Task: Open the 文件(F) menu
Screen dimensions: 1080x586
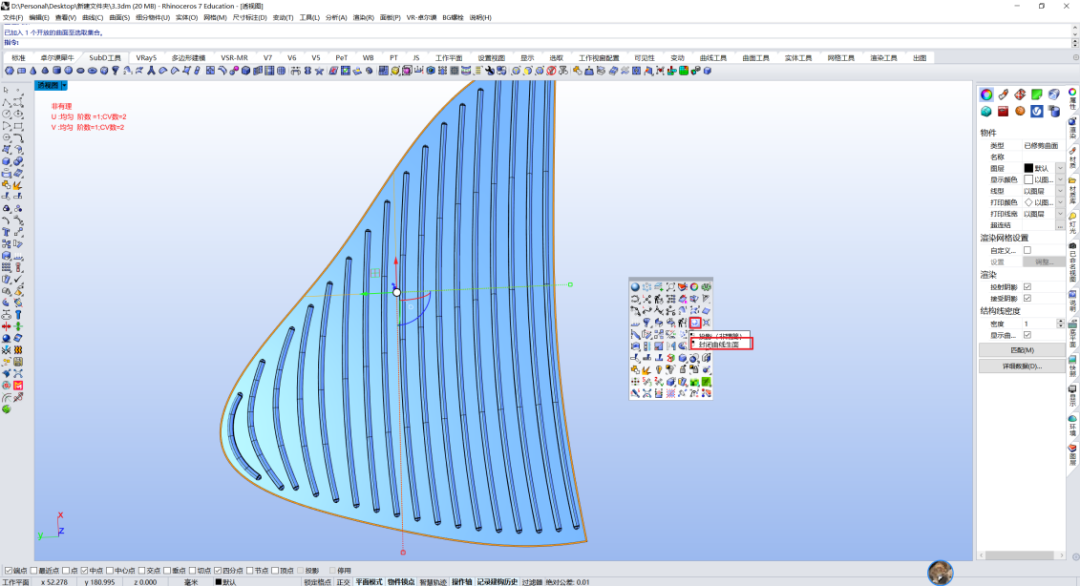Action: click(12, 18)
